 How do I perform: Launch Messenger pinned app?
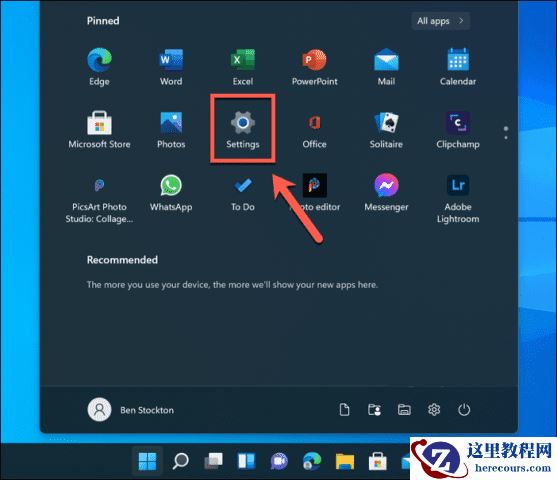pos(386,193)
